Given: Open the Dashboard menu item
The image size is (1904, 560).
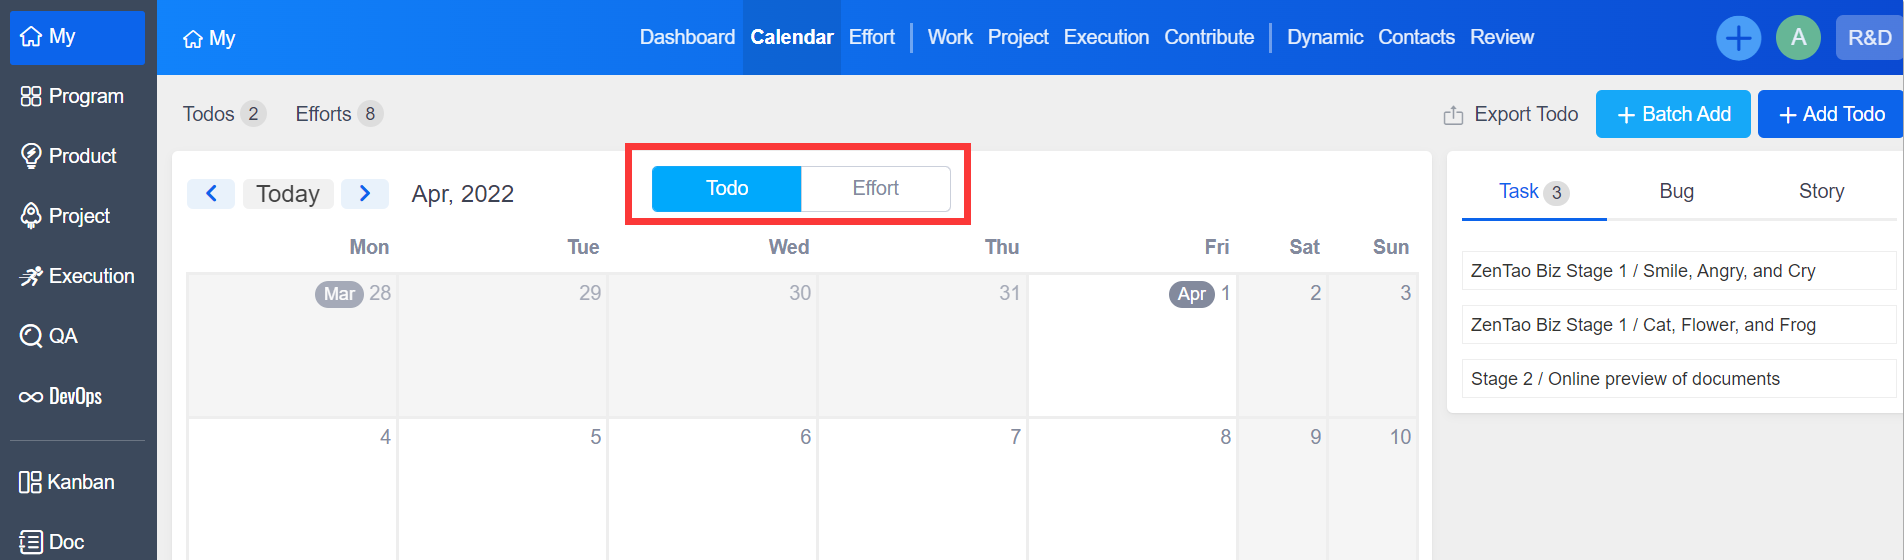Looking at the screenshot, I should tap(687, 37).
